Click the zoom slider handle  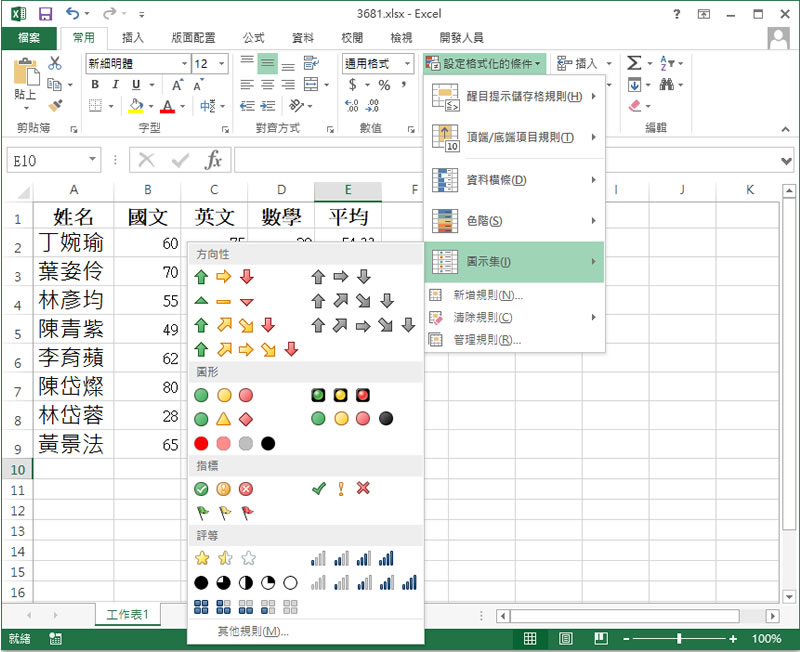coord(679,639)
